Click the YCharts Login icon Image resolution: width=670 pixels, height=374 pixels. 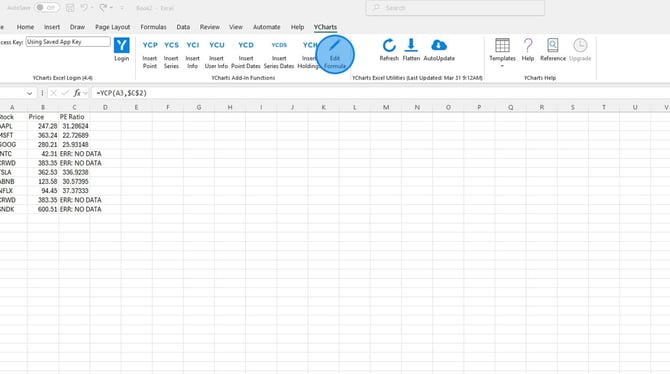coord(121,45)
